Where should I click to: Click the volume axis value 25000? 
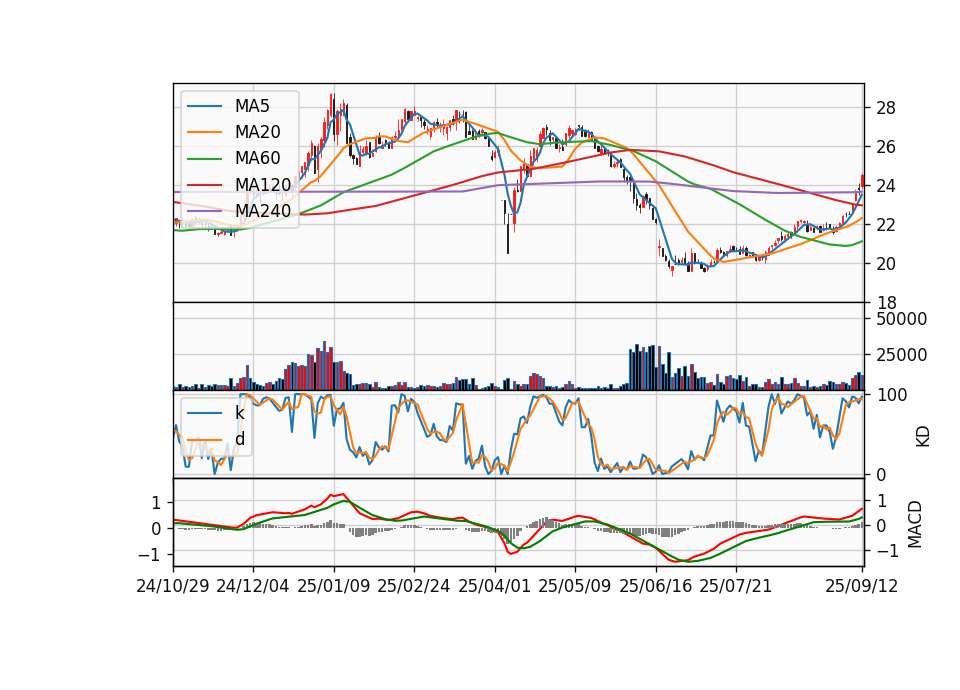pyautogui.click(x=902, y=355)
